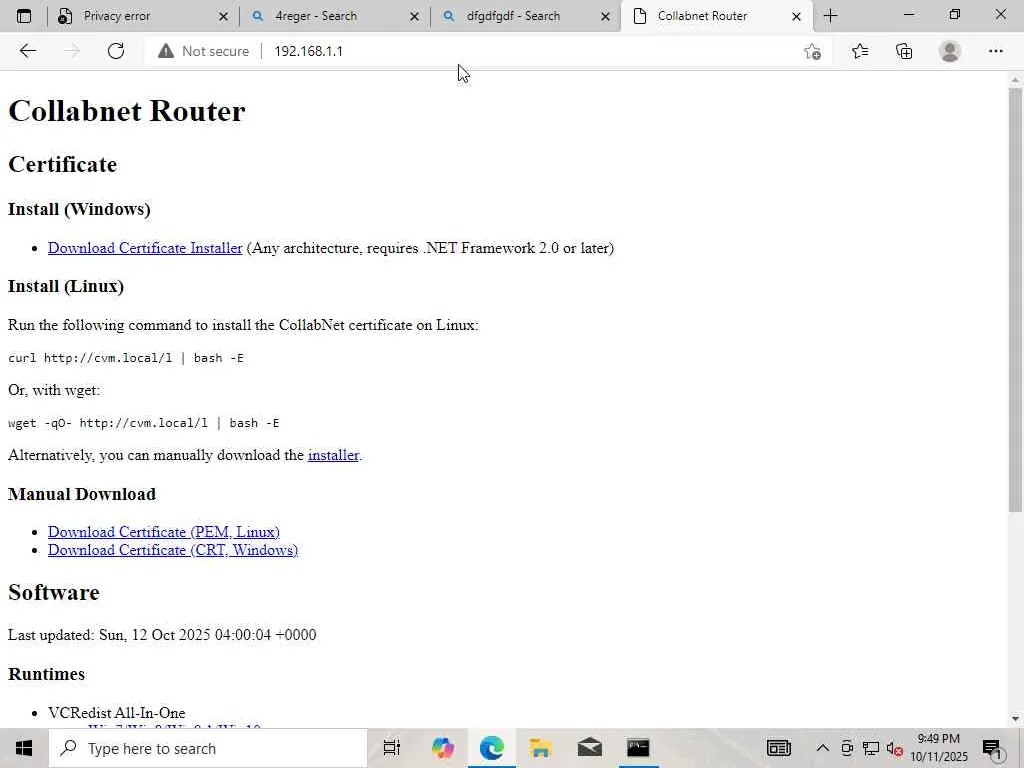Click the Collabnet Router page heading

coord(127,110)
